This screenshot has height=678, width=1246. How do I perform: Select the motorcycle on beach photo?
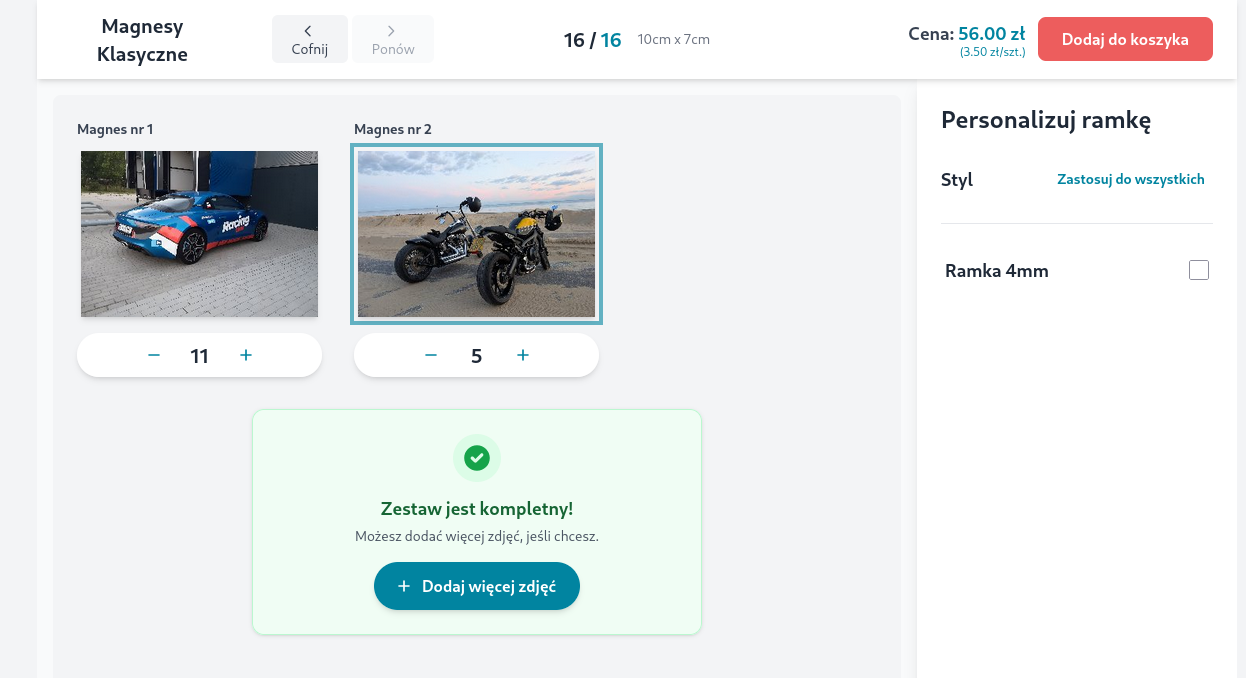(x=477, y=234)
